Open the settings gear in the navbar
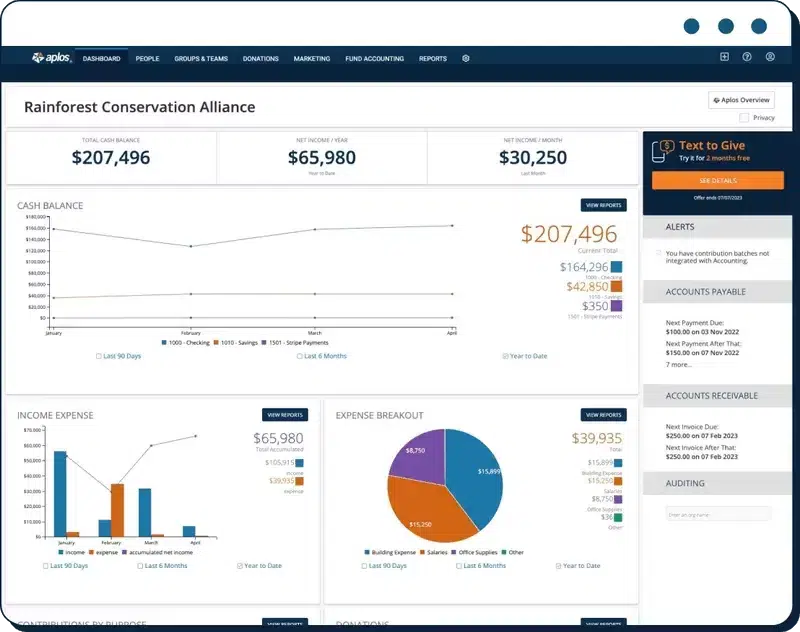 click(466, 58)
